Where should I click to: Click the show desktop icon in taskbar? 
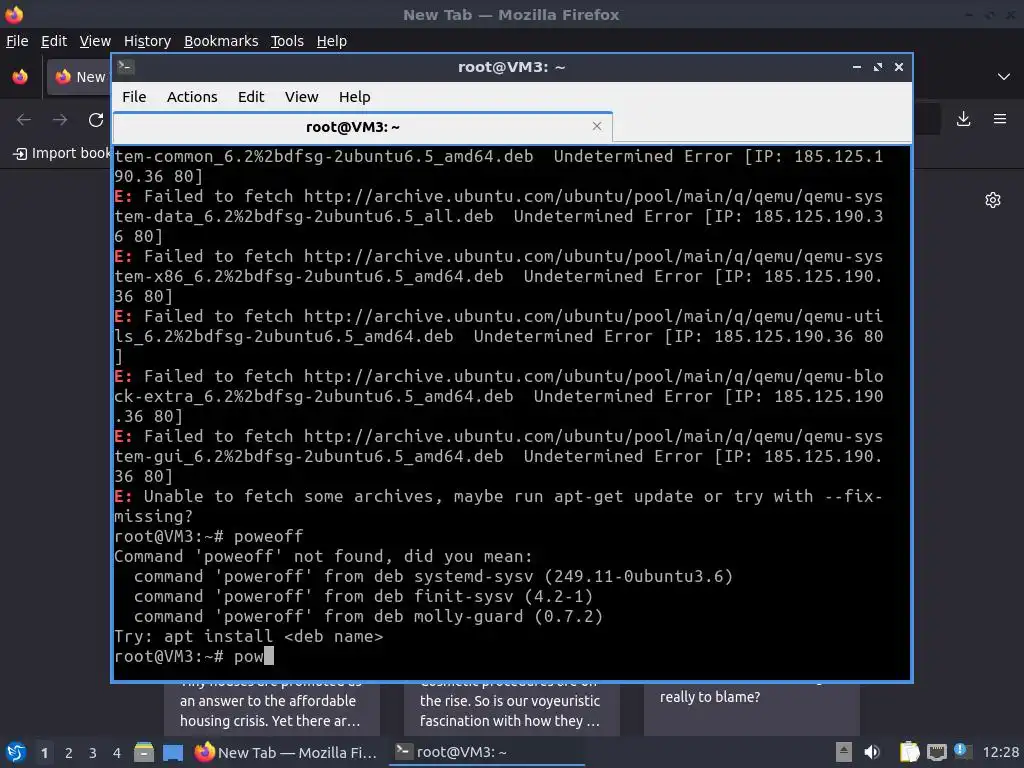(x=172, y=752)
